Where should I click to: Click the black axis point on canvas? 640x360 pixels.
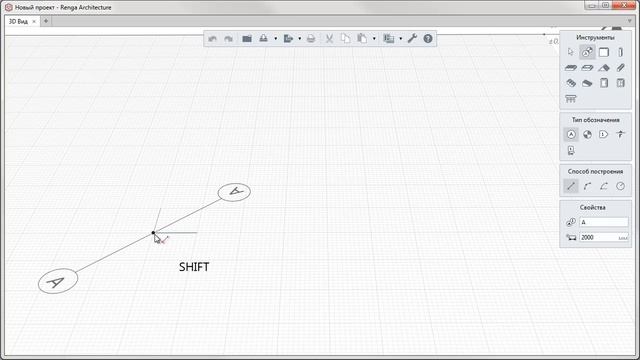click(153, 233)
